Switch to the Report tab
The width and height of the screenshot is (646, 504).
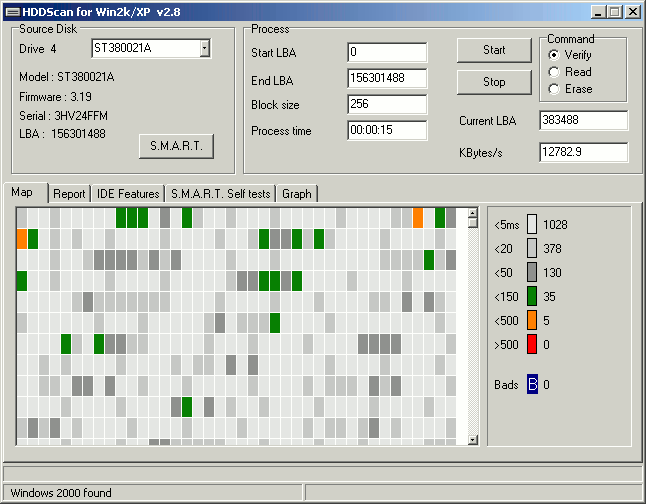(69, 194)
